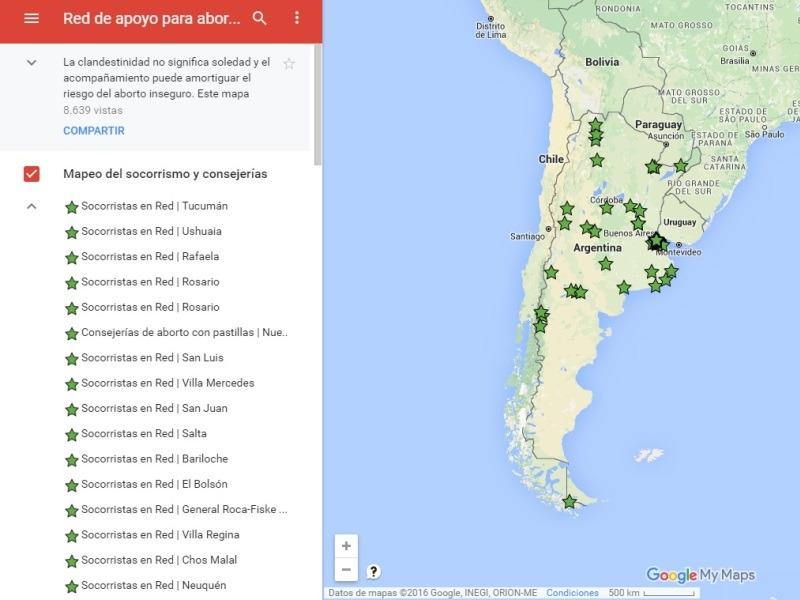800x600 pixels.
Task: Click the Google My Maps logo
Action: coord(700,575)
